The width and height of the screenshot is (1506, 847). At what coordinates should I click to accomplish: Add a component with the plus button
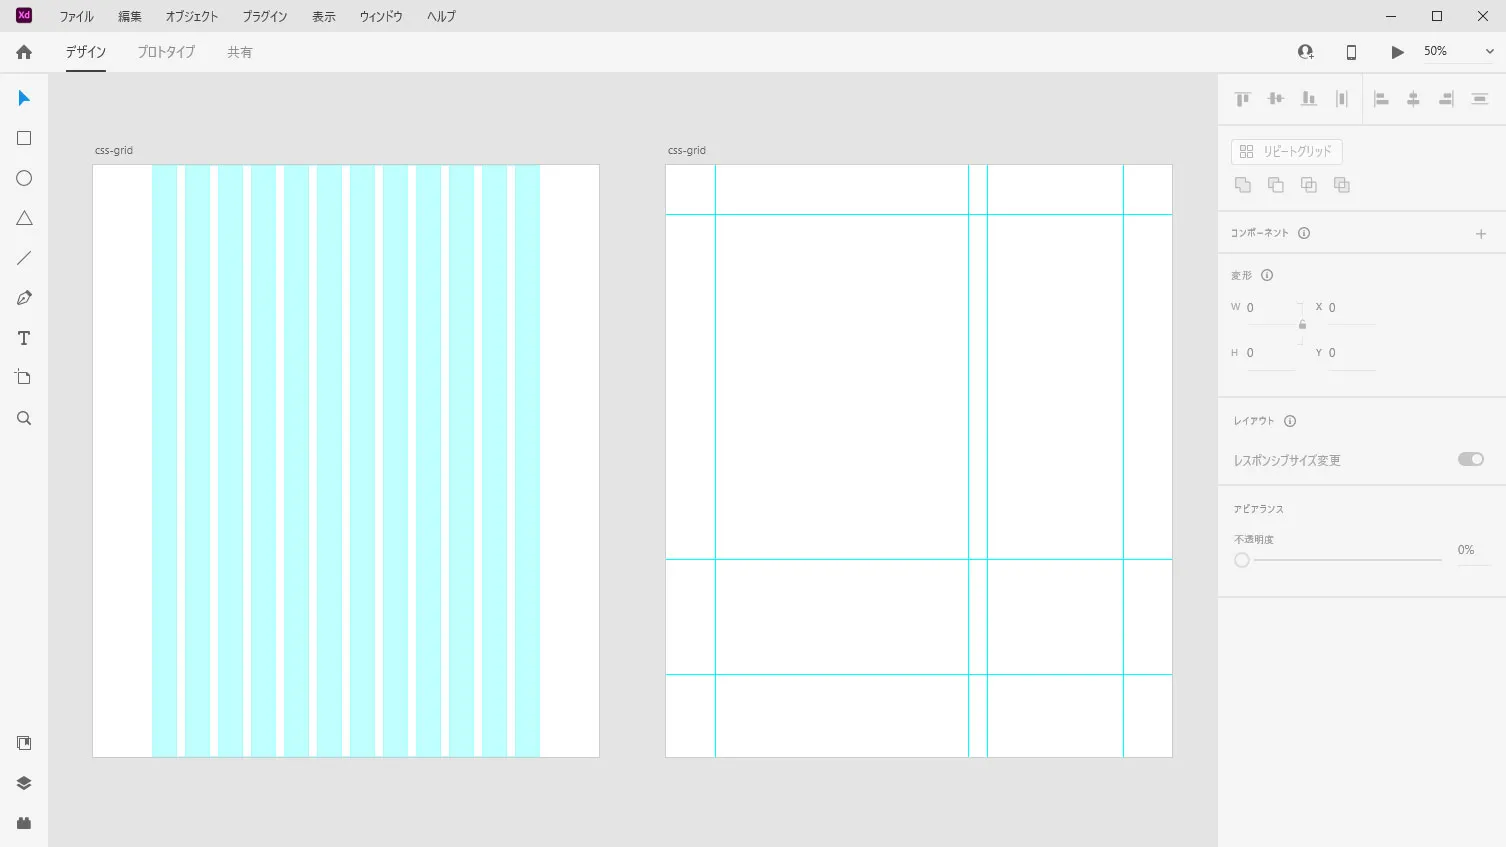click(x=1481, y=232)
